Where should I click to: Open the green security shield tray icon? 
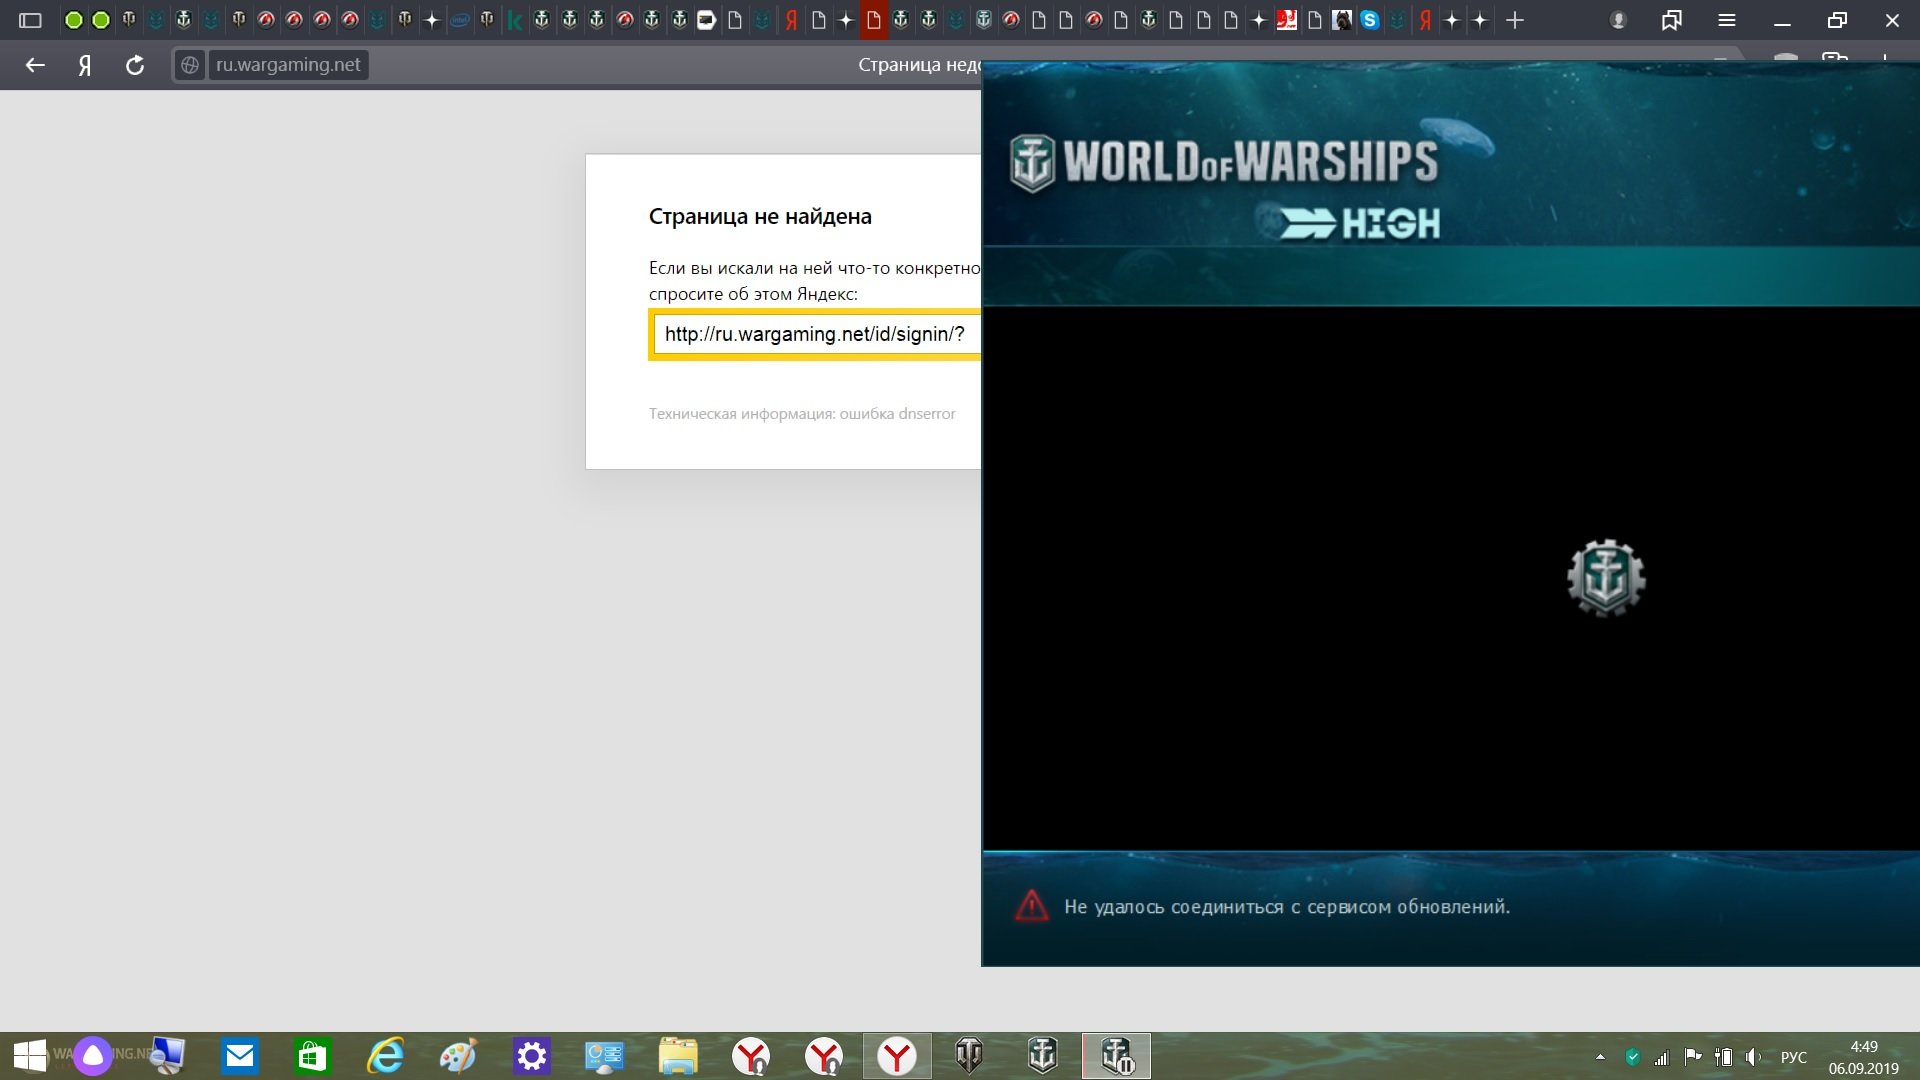[x=1633, y=1057]
